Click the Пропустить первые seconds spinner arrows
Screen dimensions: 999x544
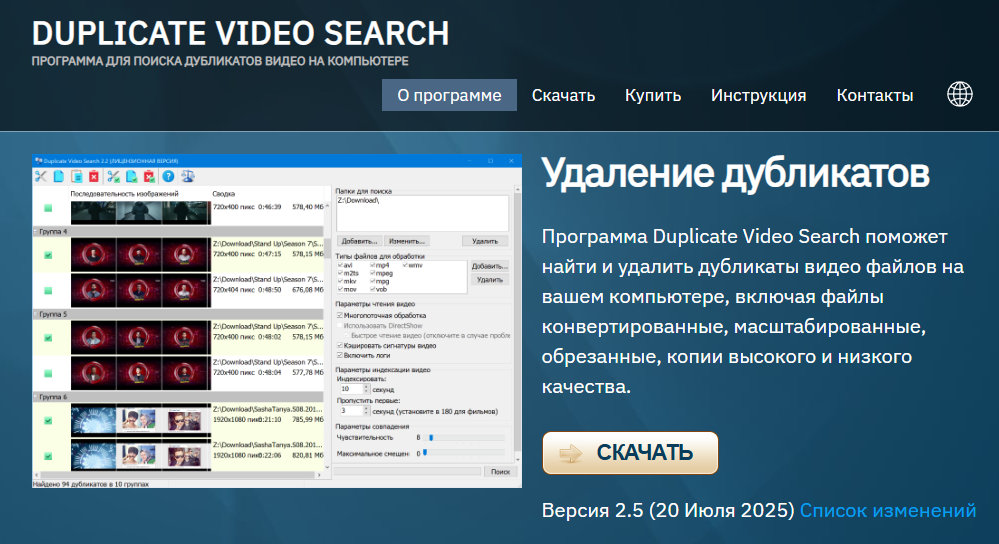[366, 411]
